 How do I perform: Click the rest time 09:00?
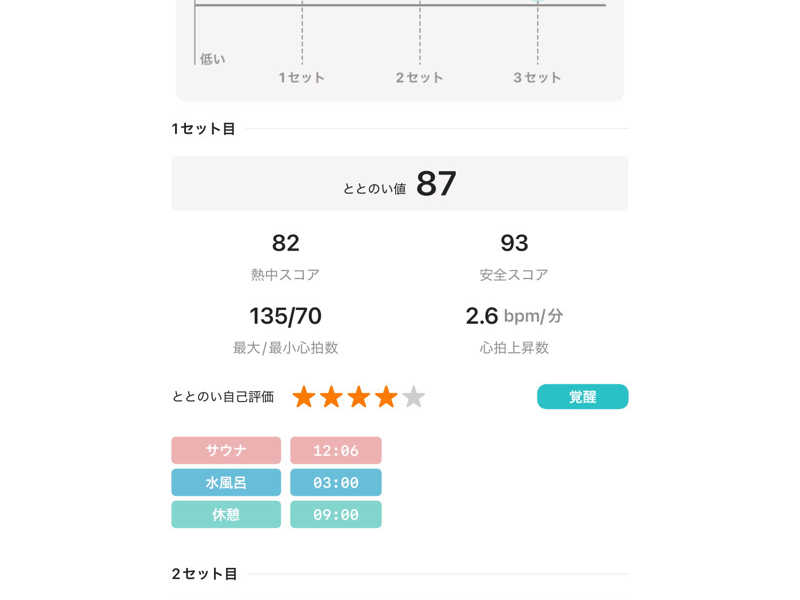pos(336,514)
